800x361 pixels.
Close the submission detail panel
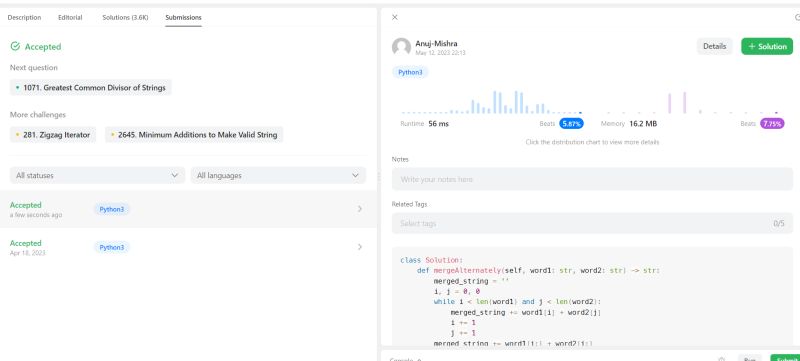tap(394, 17)
